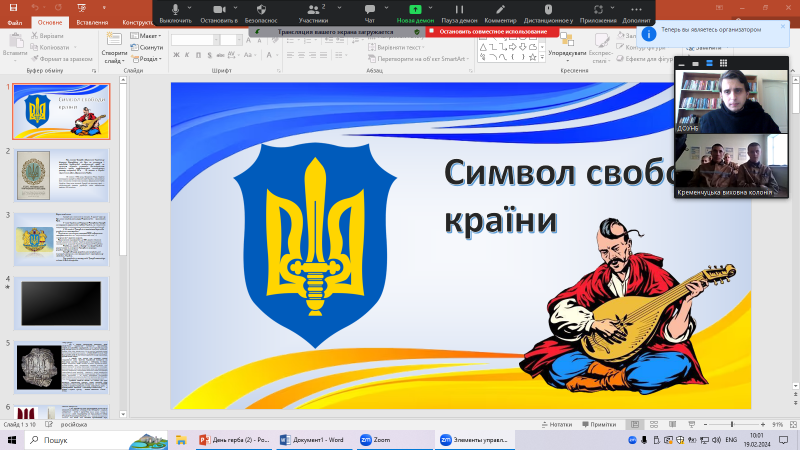The image size is (800, 450).
Task: Click Fit slide to window icon
Action: pyautogui.click(x=793, y=424)
